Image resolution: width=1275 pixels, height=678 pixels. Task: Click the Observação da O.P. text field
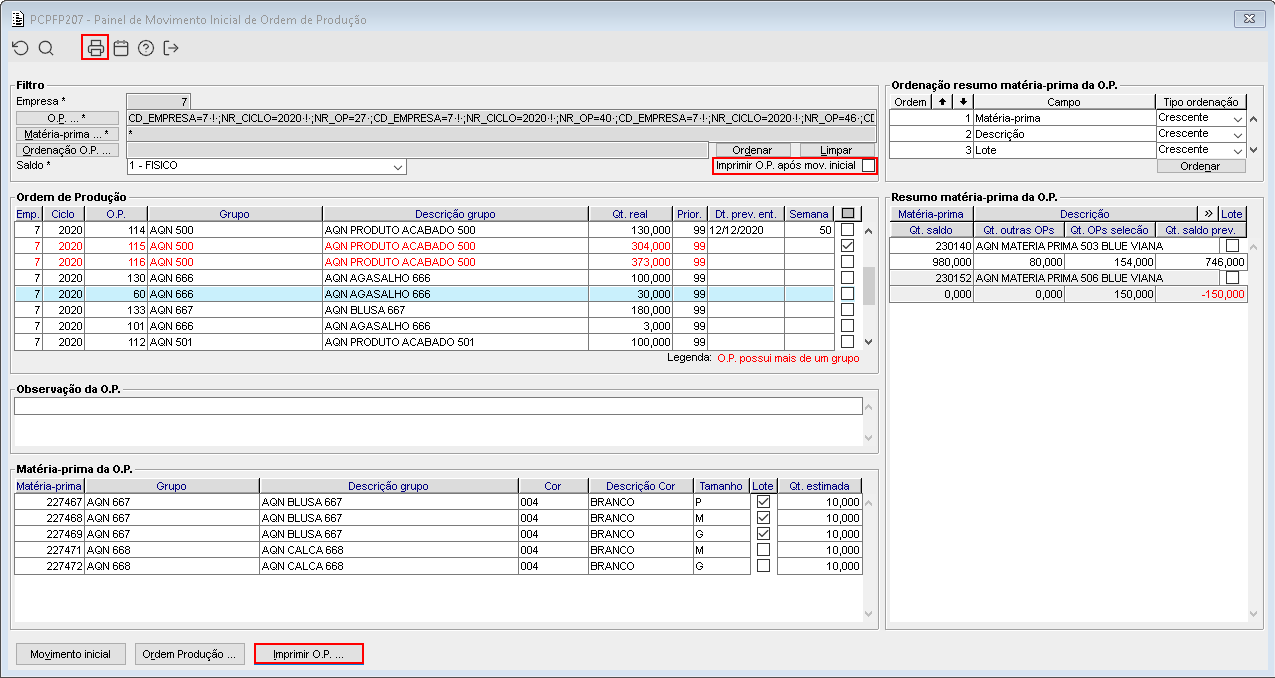437,406
